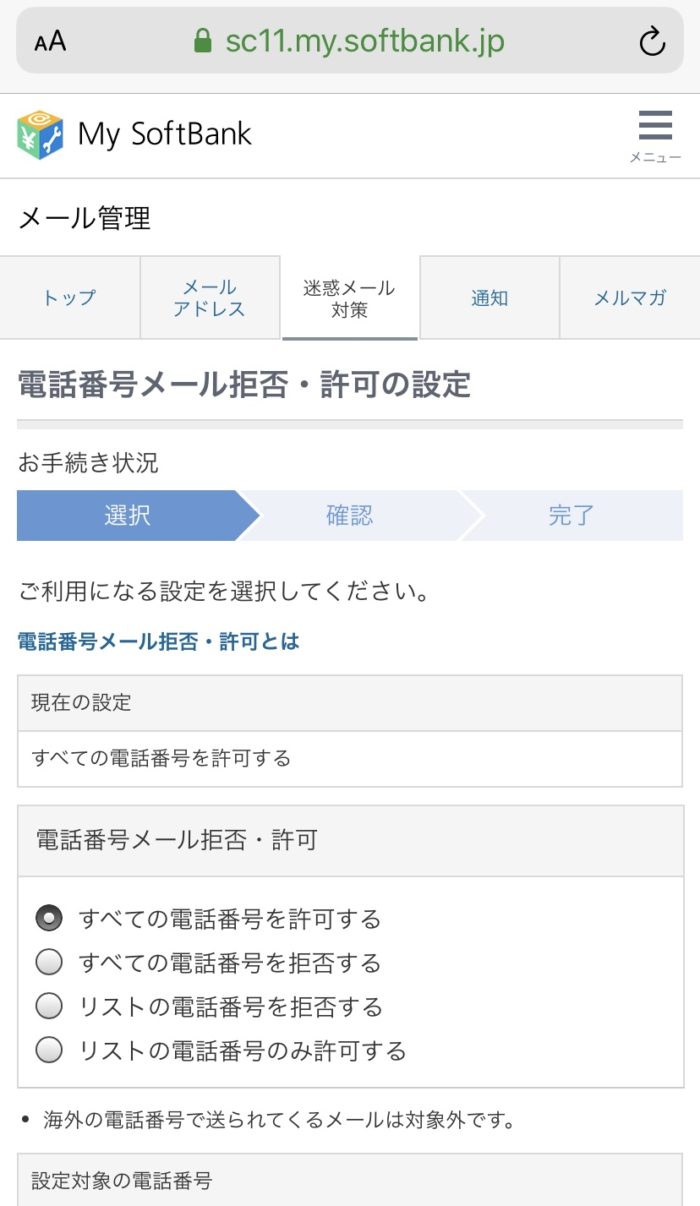Screen dimensions: 700x1206
Task: Switch to the トップ tab
Action: click(70, 298)
